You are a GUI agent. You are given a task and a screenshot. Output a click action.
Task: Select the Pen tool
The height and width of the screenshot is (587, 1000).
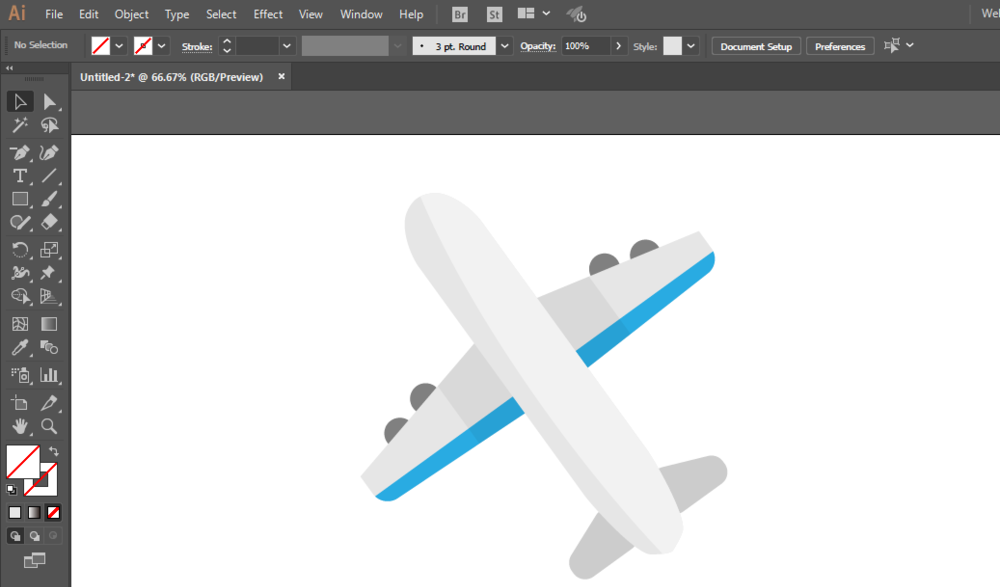point(19,153)
